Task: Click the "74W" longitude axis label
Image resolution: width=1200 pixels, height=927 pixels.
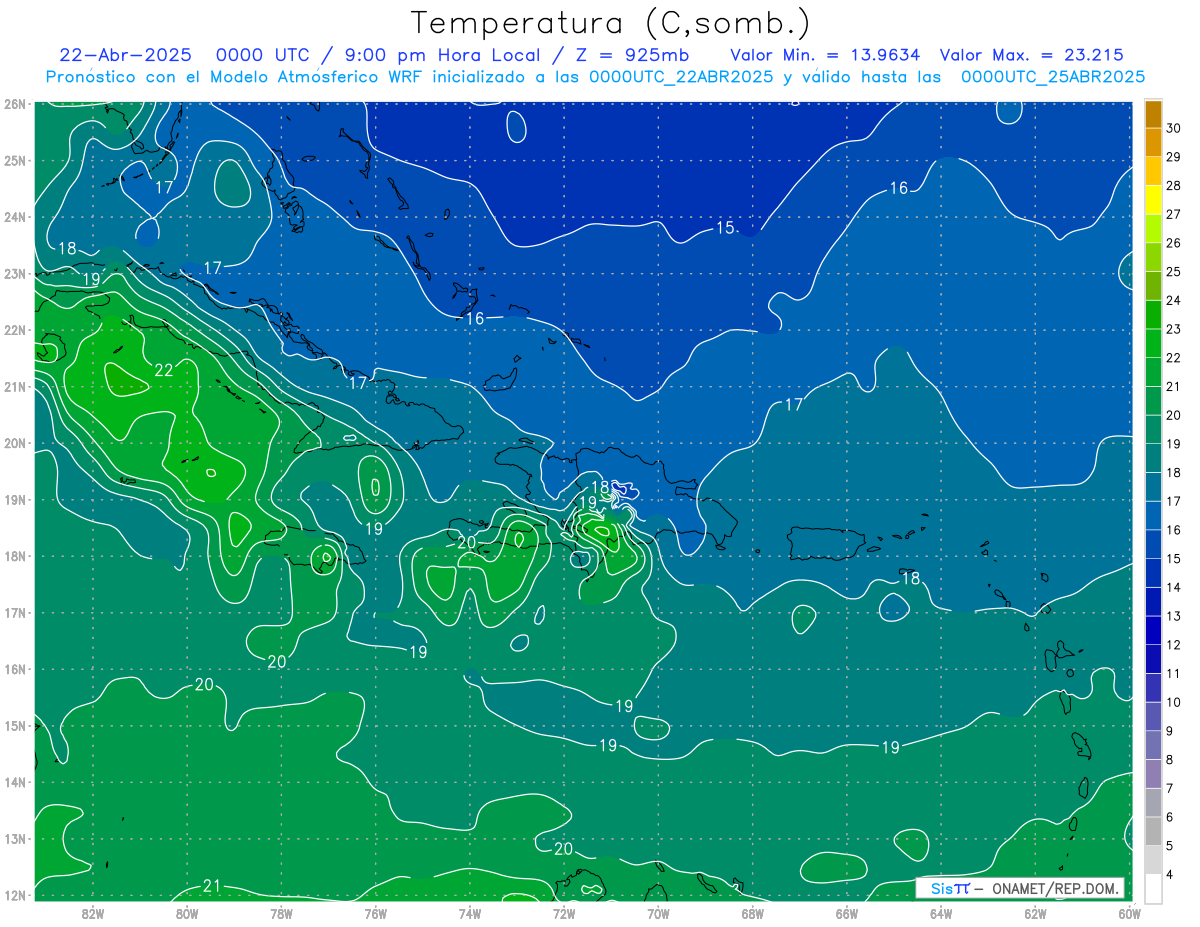Action: (x=470, y=913)
